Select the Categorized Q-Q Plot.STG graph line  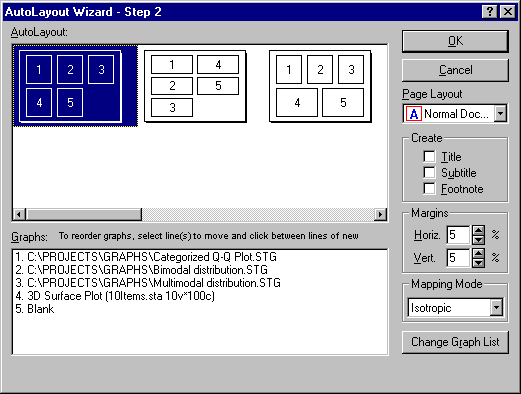pos(146,257)
